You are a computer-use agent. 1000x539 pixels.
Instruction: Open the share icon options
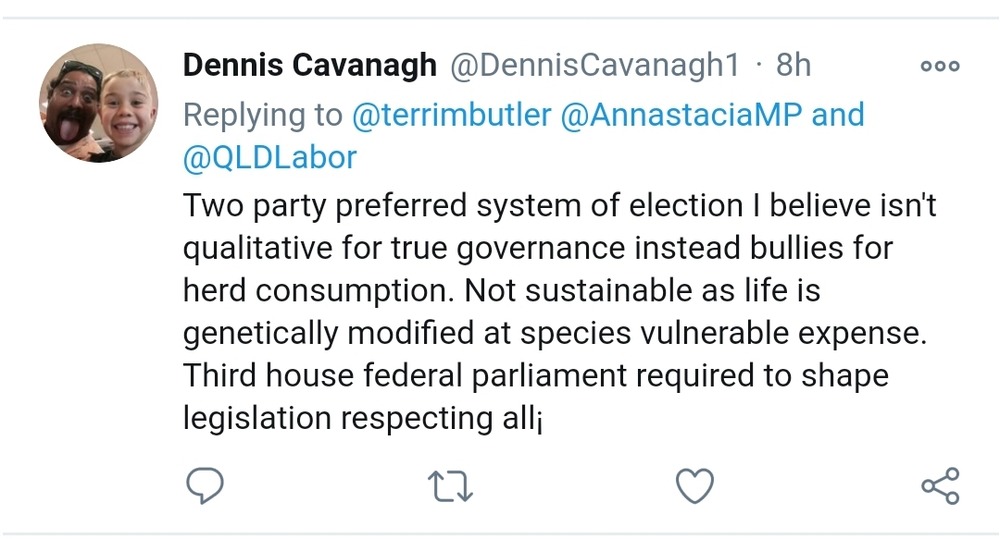(x=939, y=486)
